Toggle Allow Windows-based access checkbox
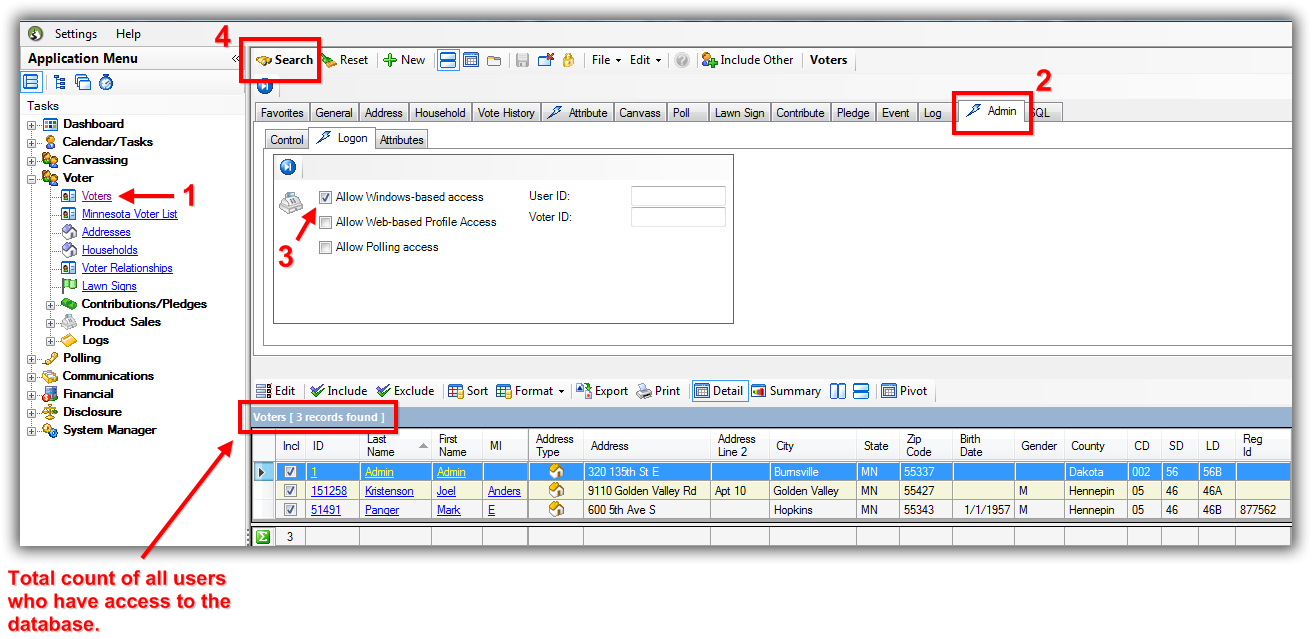The width and height of the screenshot is (1312, 639). [325, 197]
